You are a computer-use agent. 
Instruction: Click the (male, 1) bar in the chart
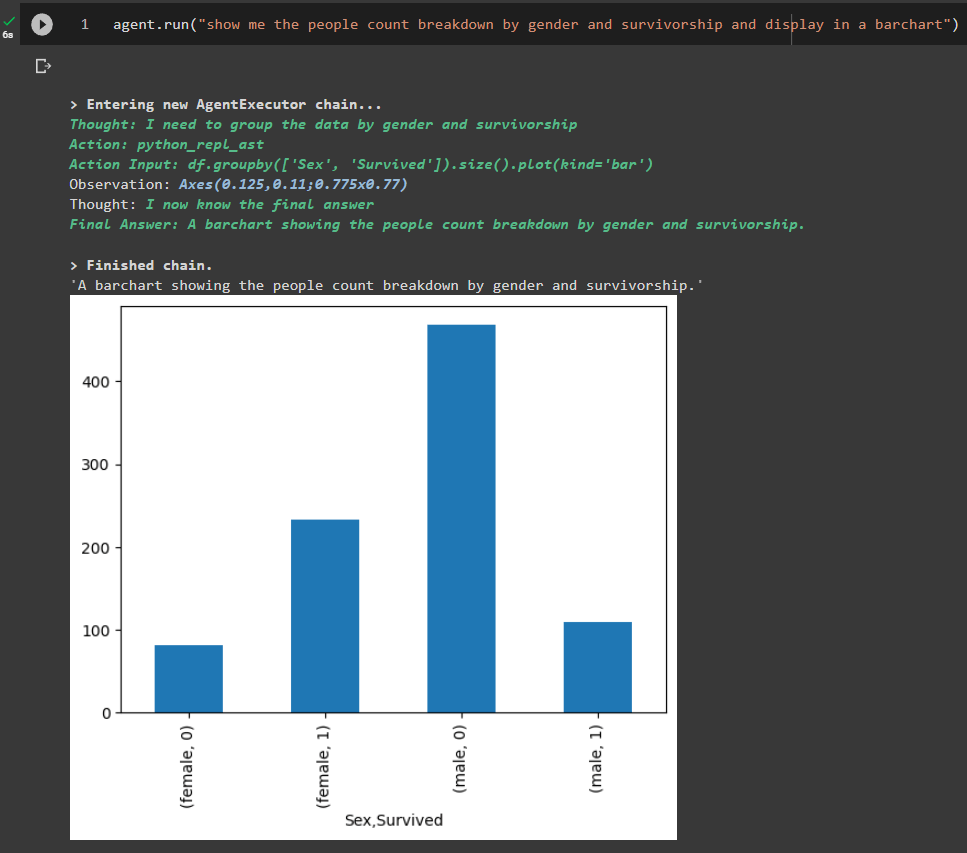597,667
